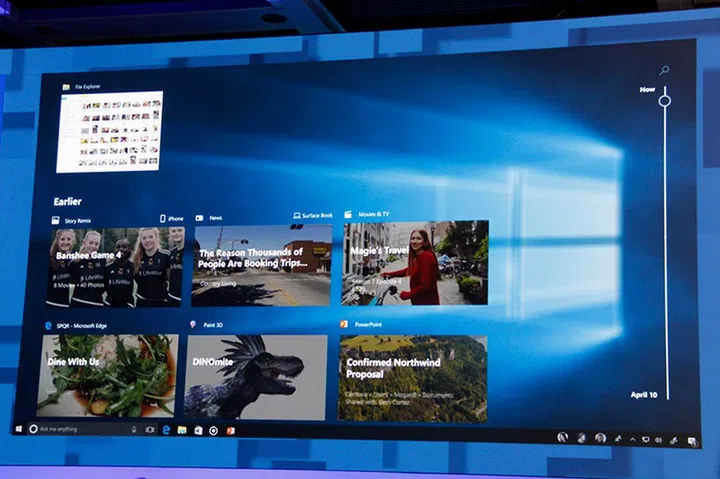Open DINOmite Paint 3D activity card
This screenshot has height=479, width=720.
pyautogui.click(x=256, y=376)
